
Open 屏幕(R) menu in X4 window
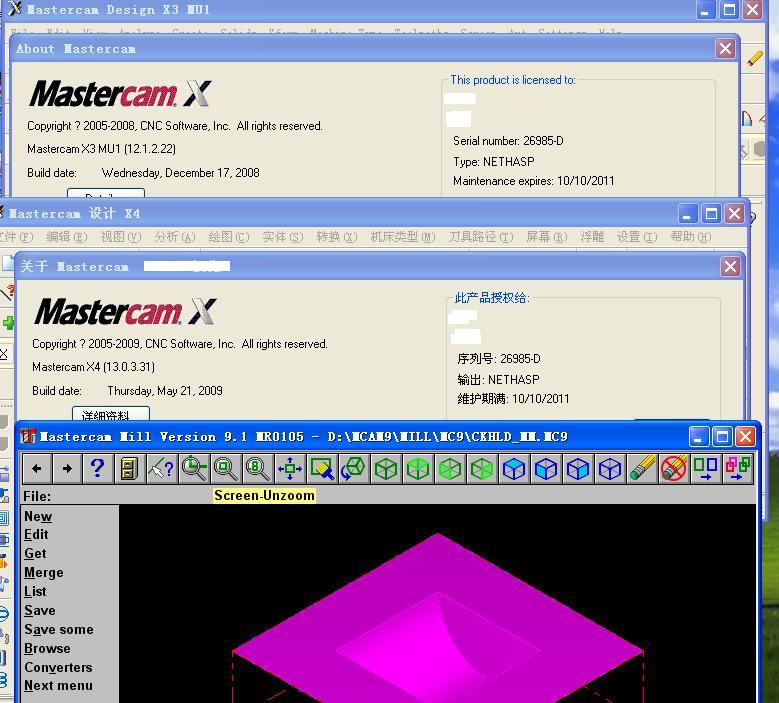[546, 237]
